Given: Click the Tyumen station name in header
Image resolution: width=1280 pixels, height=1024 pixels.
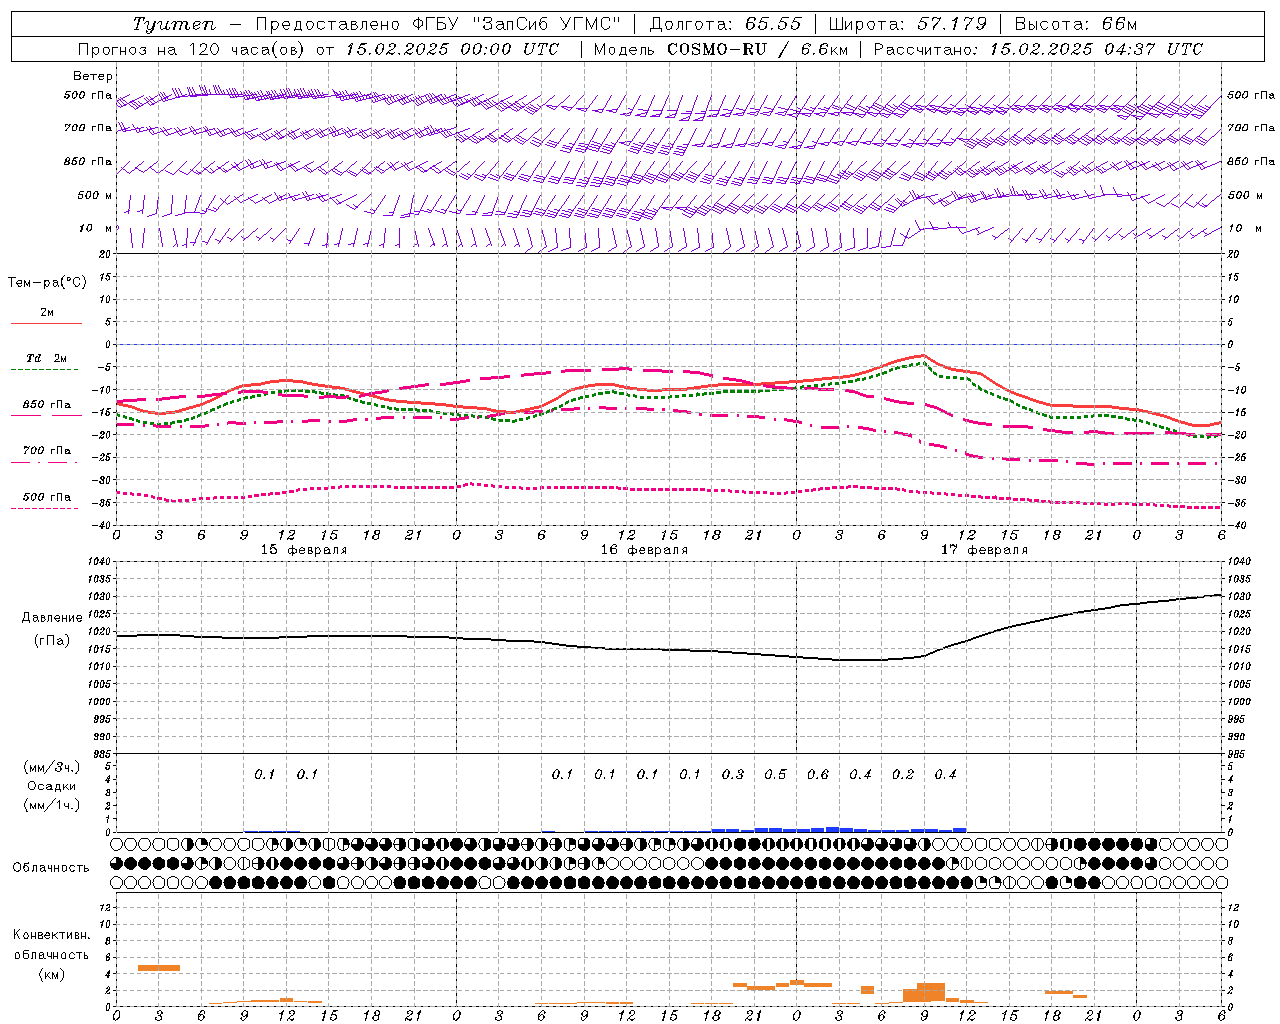Looking at the screenshot, I should (x=175, y=24).
